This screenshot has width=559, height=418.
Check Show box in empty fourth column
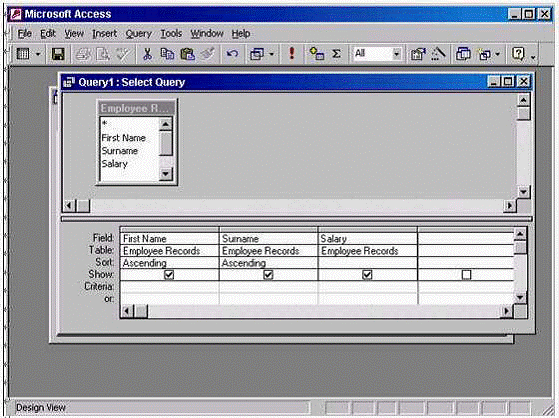466,275
